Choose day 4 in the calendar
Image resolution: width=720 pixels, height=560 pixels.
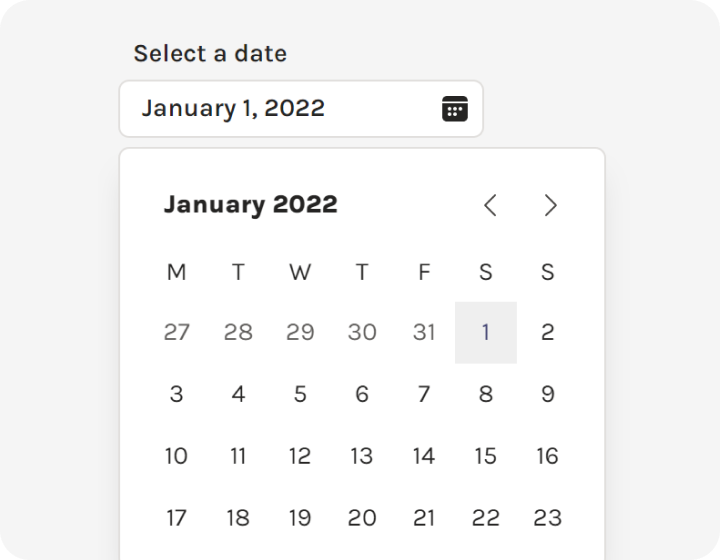point(238,394)
